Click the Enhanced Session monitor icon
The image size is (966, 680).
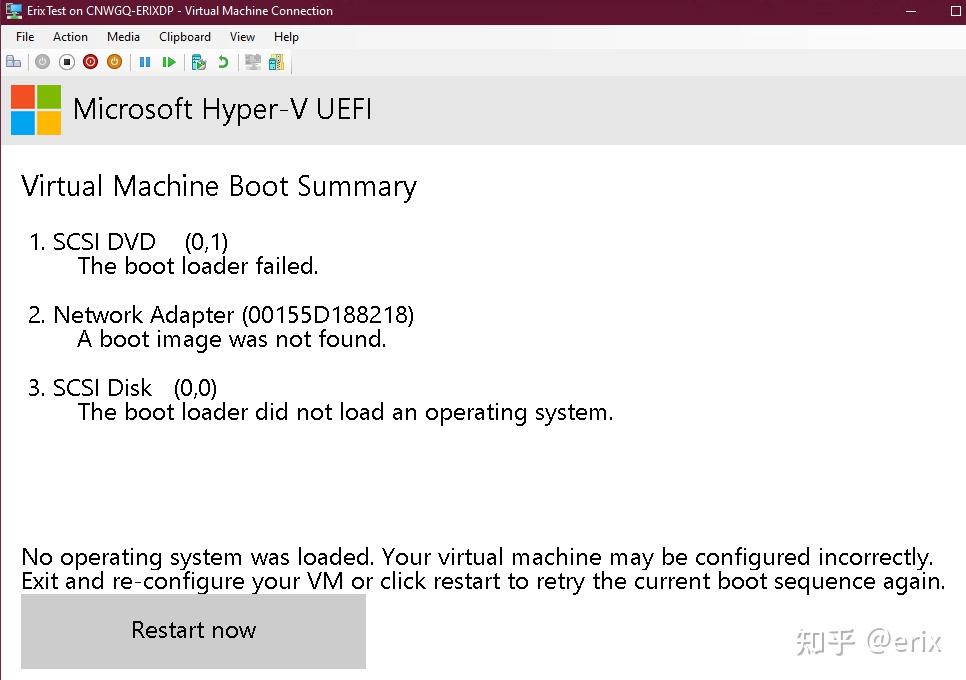pos(253,62)
